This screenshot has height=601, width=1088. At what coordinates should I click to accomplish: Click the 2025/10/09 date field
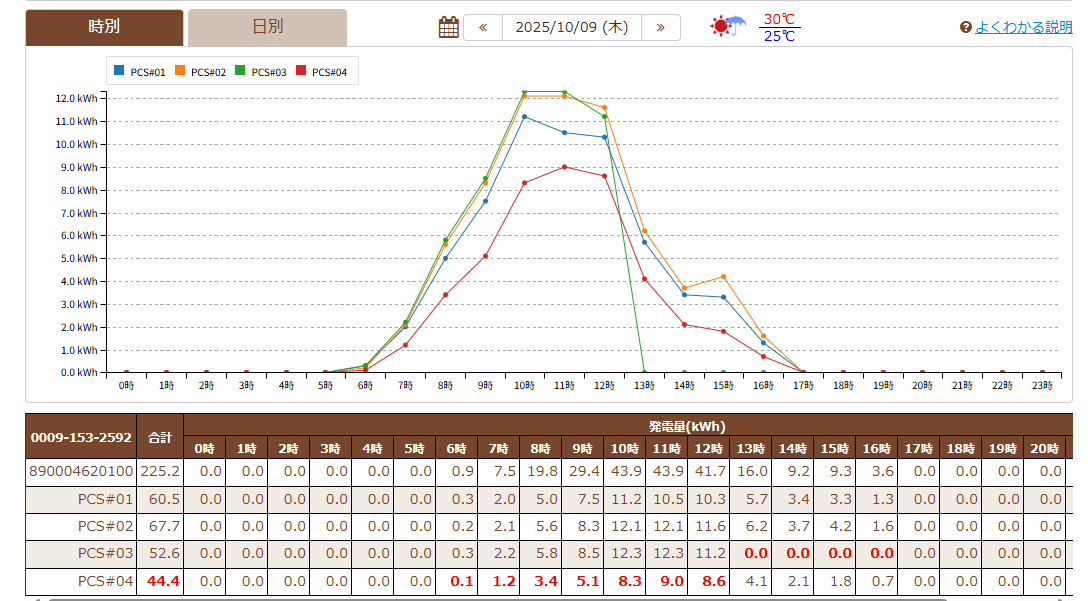571,27
